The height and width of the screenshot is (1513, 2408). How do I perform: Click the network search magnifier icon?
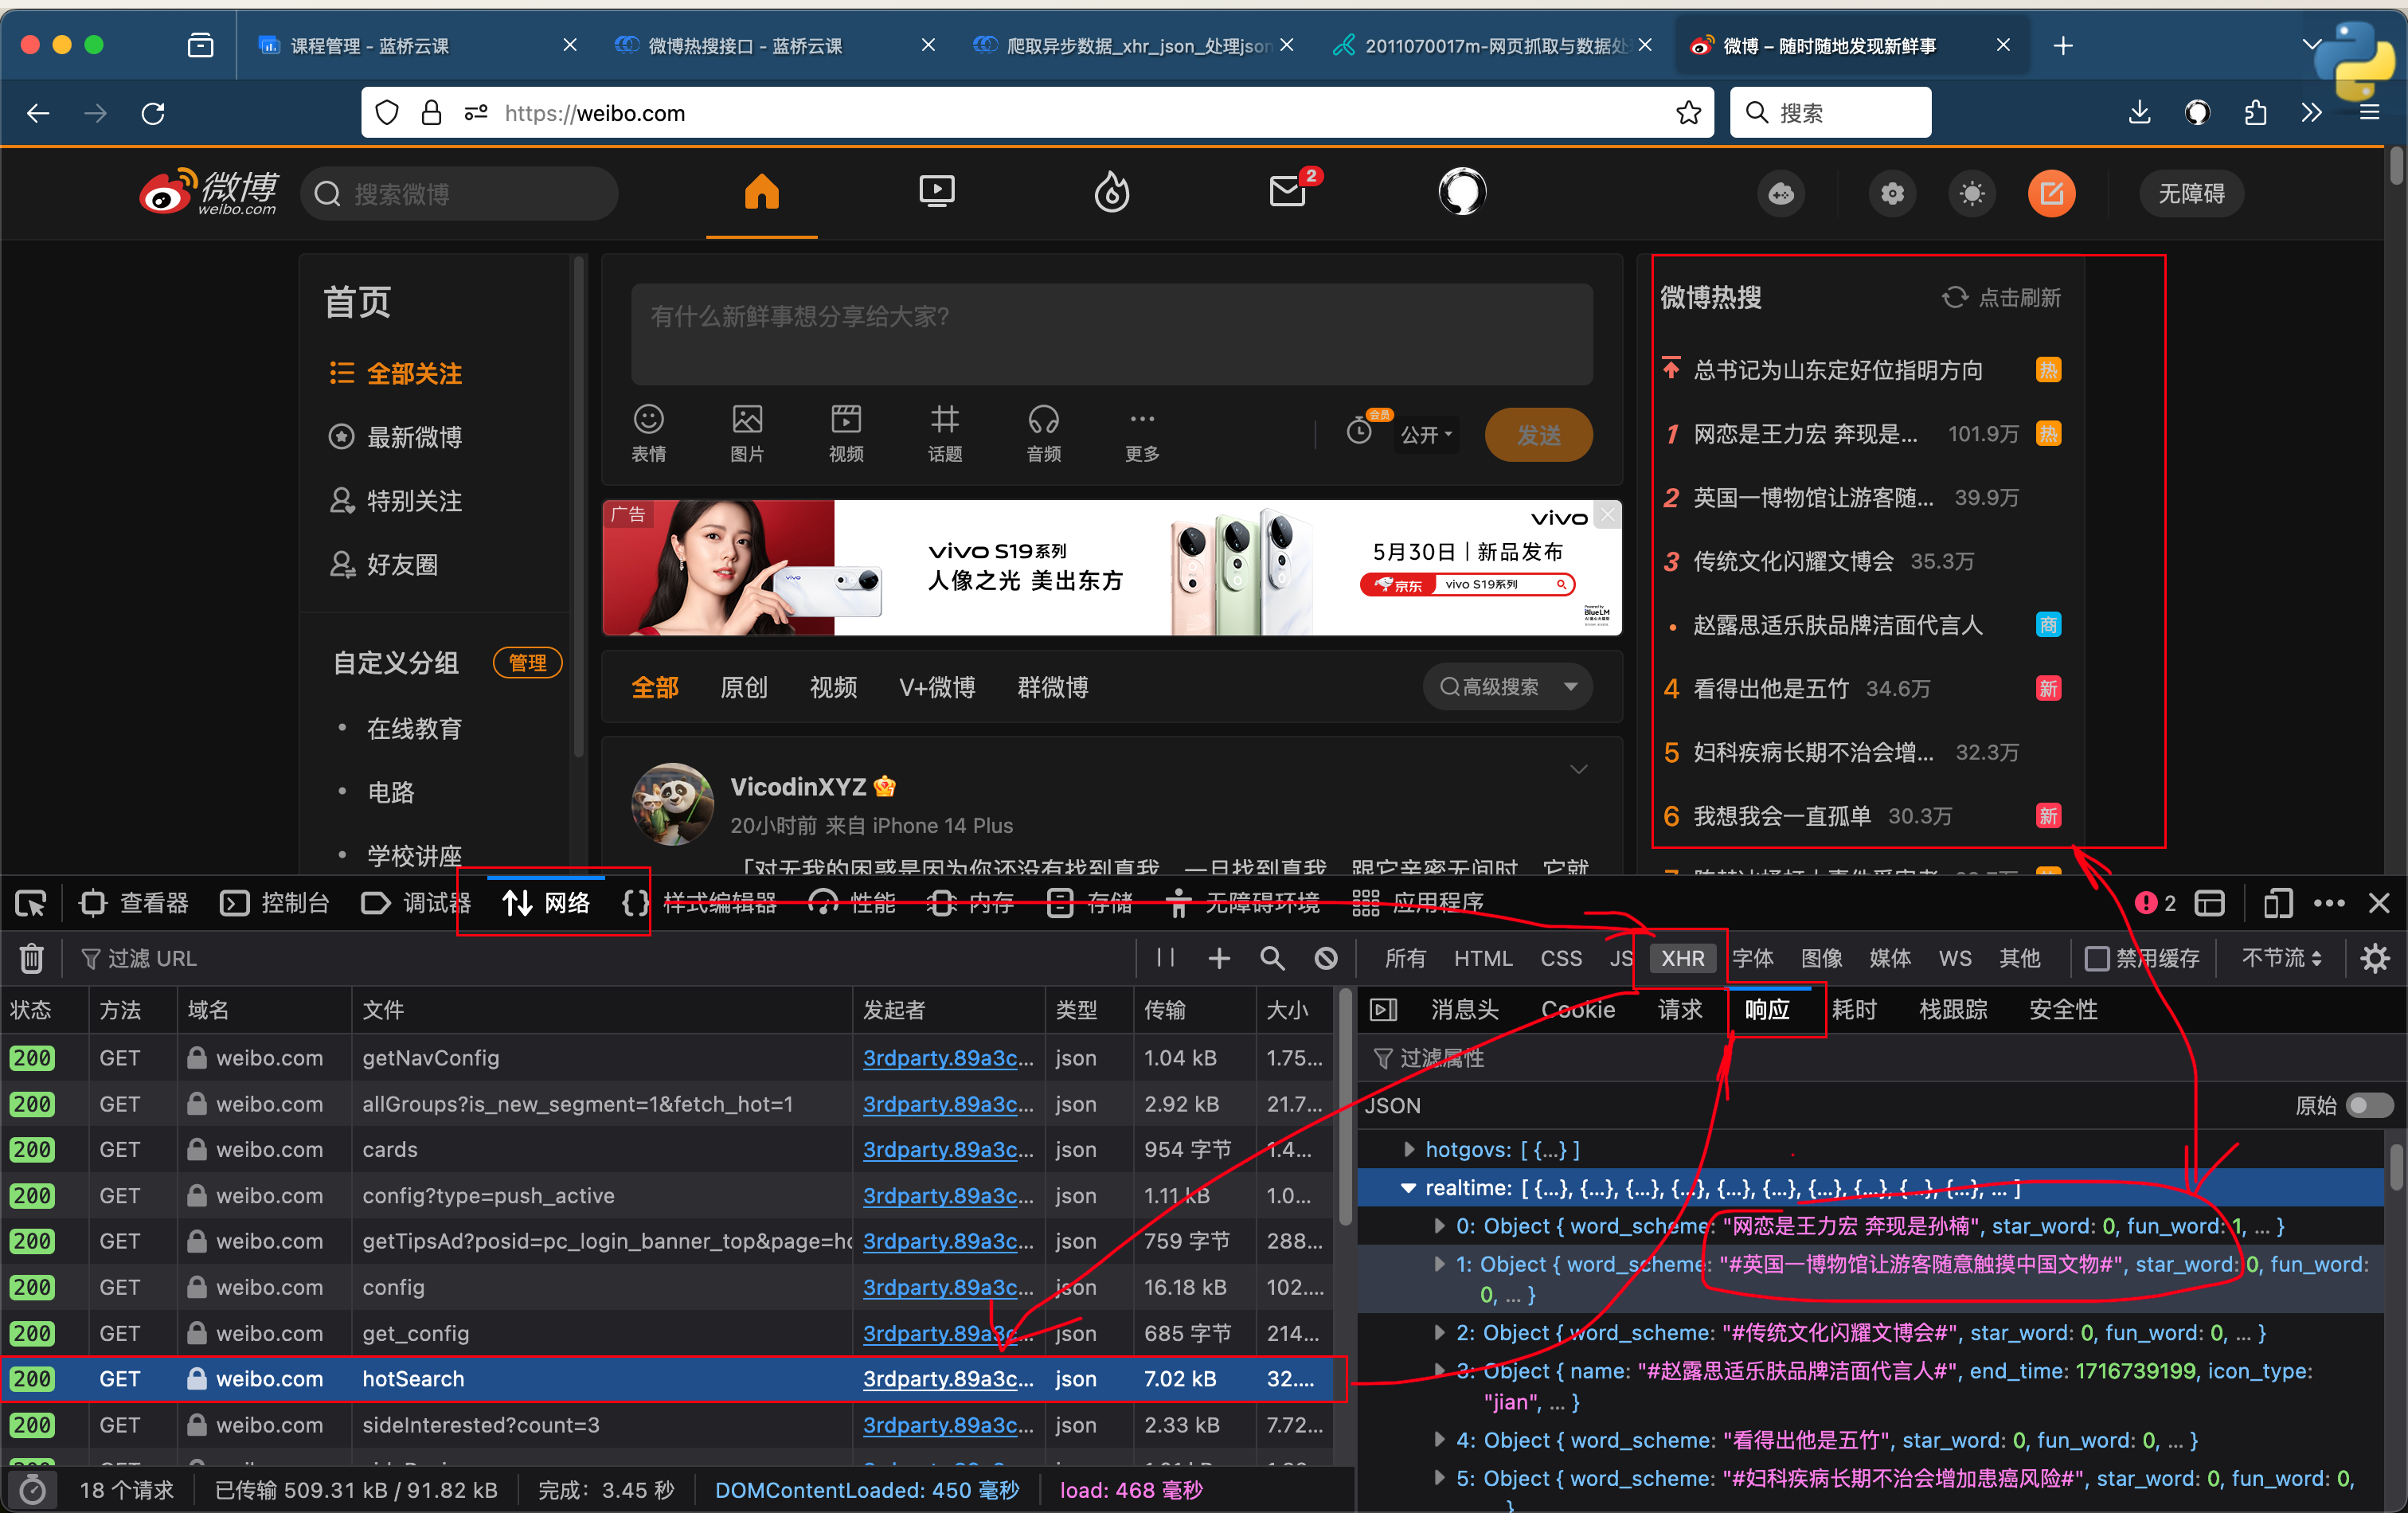point(1272,958)
